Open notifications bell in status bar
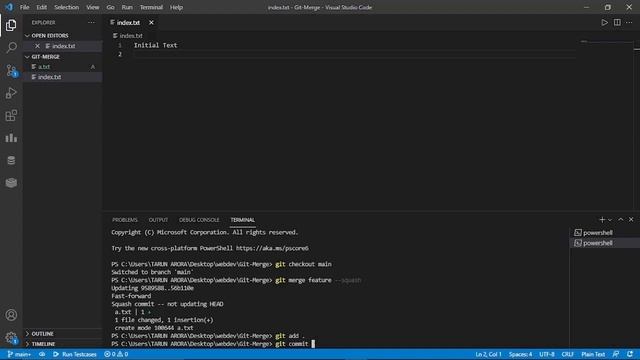The image size is (640, 360). point(630,354)
